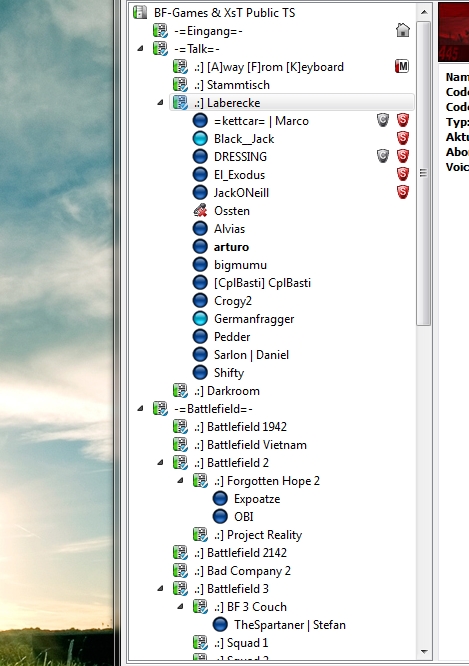469x666 pixels.
Task: Click the Laberecke channel icon
Action: 180,102
